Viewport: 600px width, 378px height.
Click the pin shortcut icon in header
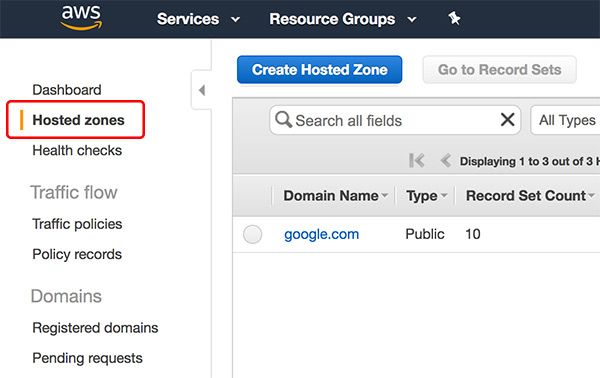pos(454,18)
